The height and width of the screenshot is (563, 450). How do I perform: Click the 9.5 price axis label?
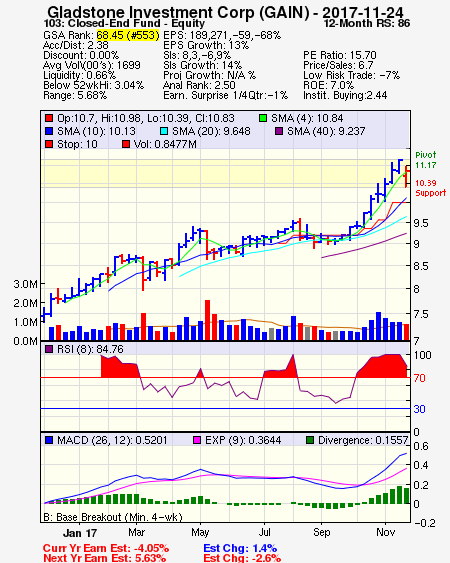(x=421, y=223)
